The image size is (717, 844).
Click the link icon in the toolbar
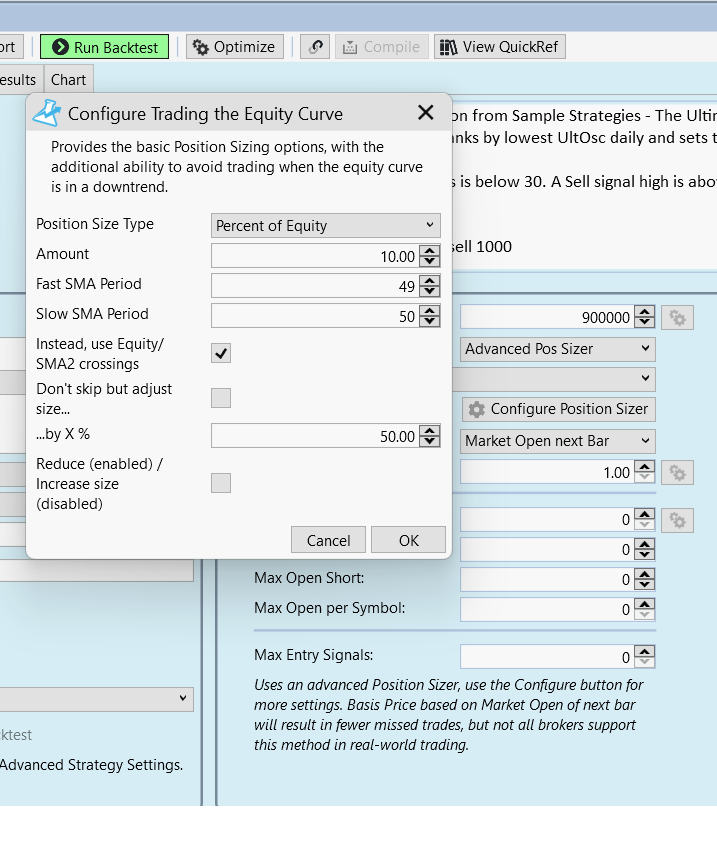pyautogui.click(x=315, y=47)
